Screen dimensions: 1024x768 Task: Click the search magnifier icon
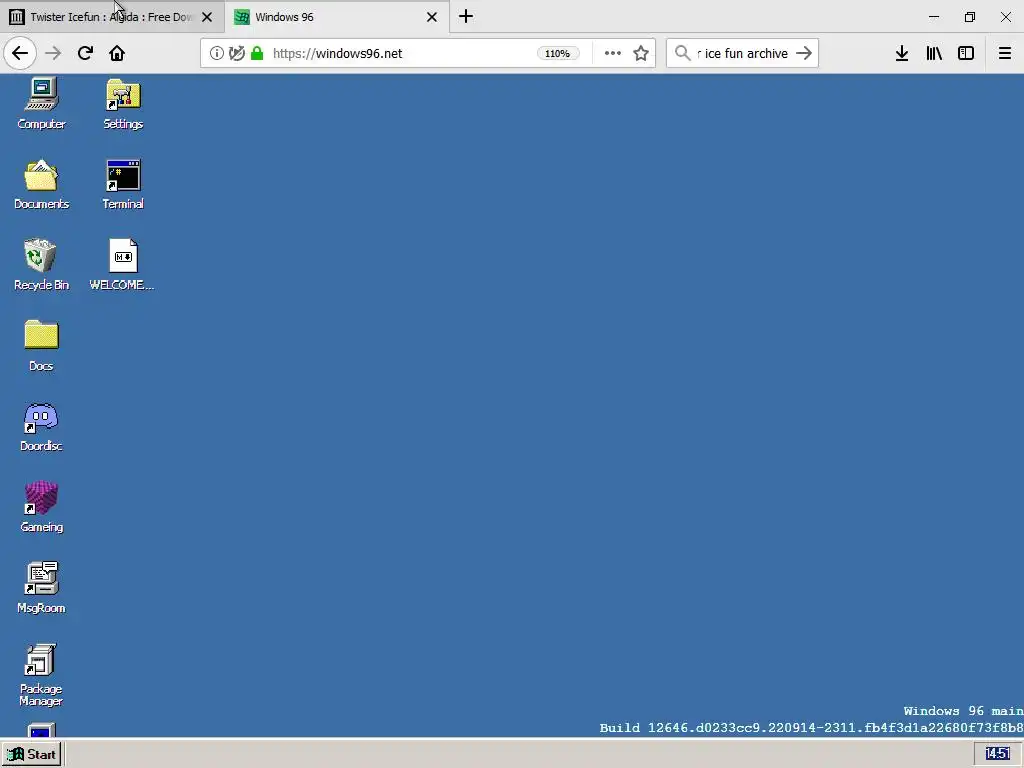(682, 53)
